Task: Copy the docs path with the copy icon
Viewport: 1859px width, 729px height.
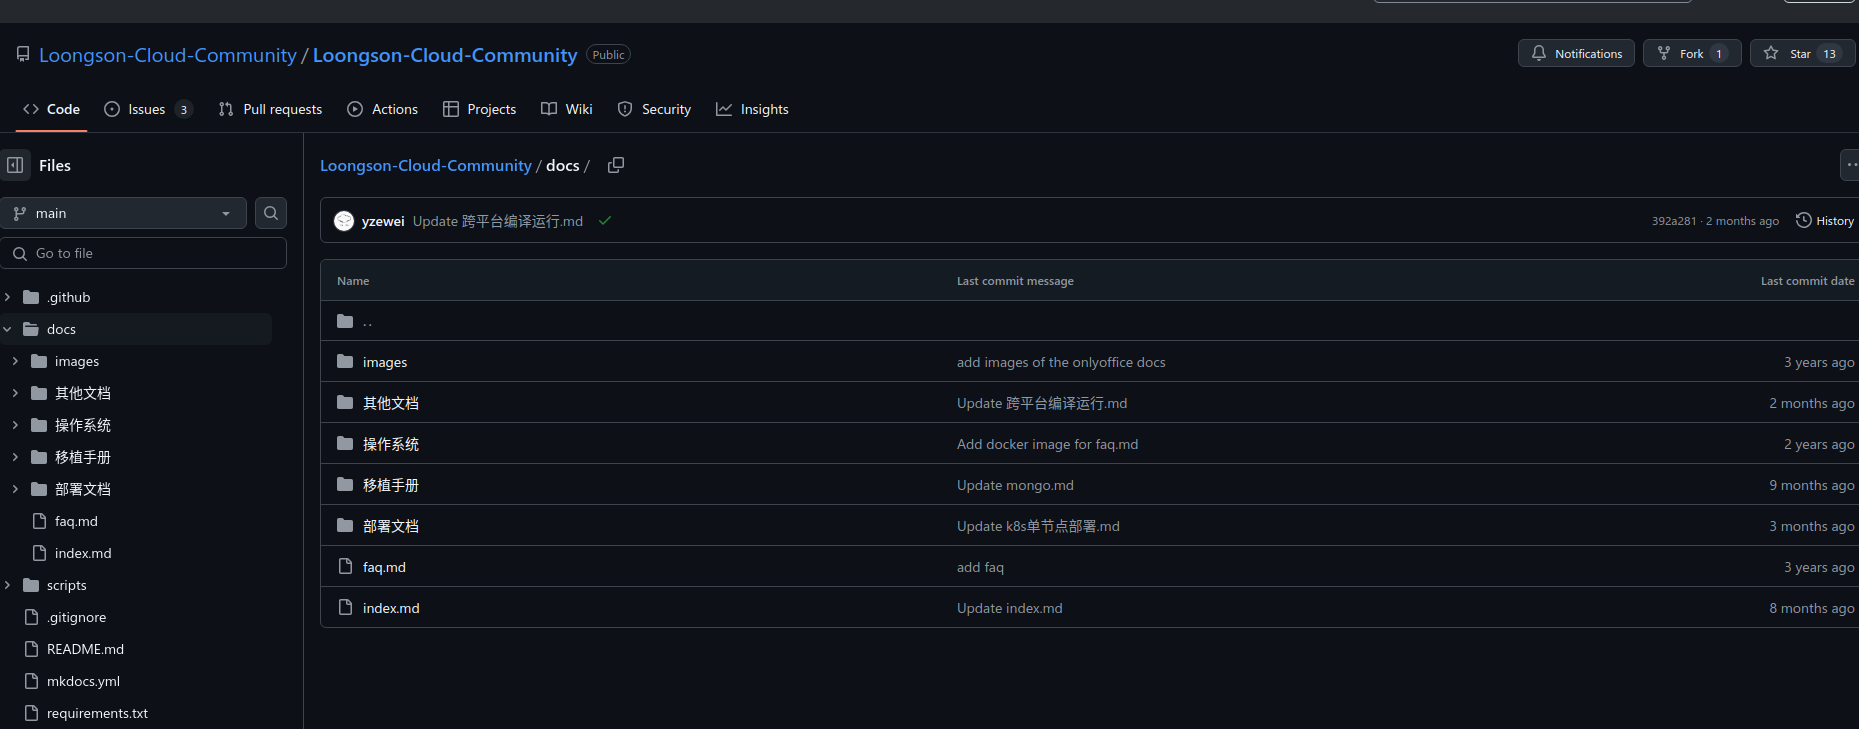Action: click(616, 165)
